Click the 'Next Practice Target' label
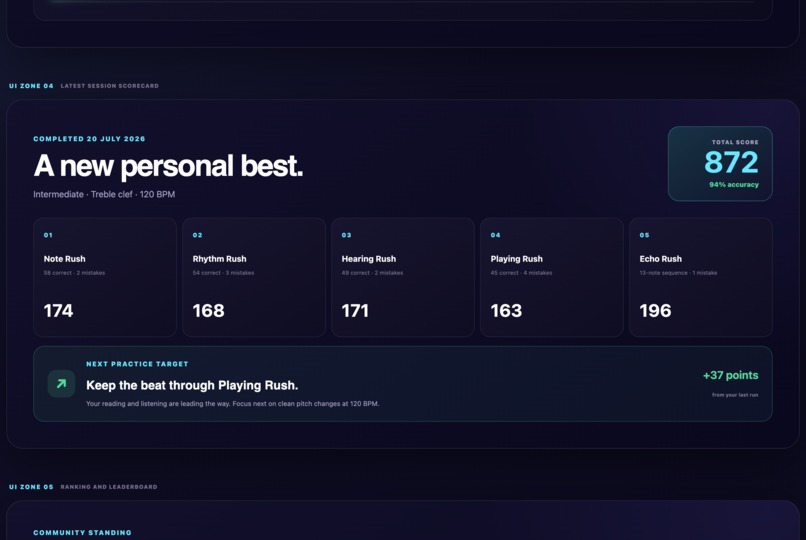 pyautogui.click(x=137, y=364)
